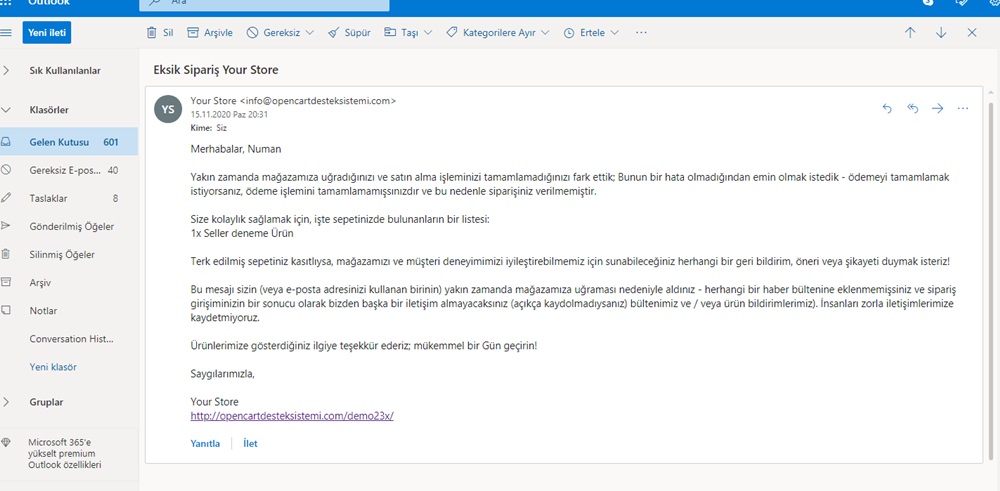Click the pencil icon beside Taslaklar

(x=6, y=198)
